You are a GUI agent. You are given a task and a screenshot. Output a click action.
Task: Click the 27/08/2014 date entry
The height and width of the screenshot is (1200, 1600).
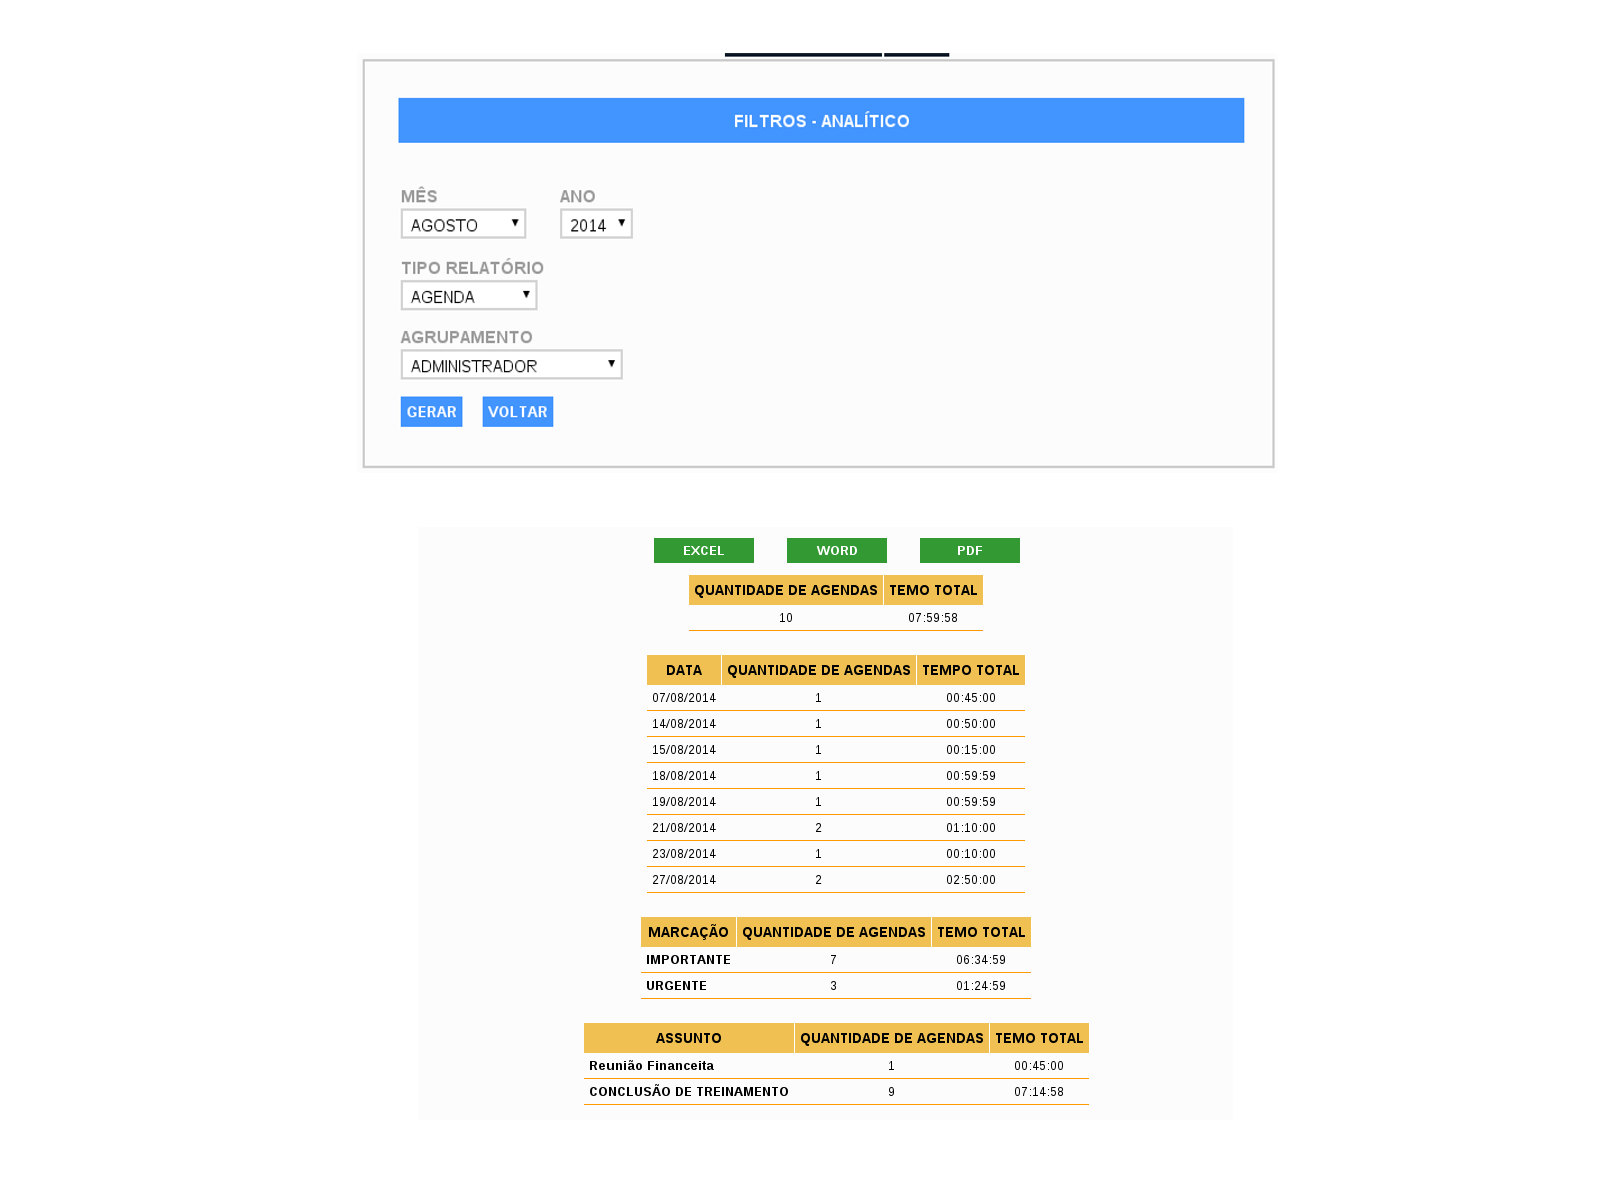pos(684,880)
